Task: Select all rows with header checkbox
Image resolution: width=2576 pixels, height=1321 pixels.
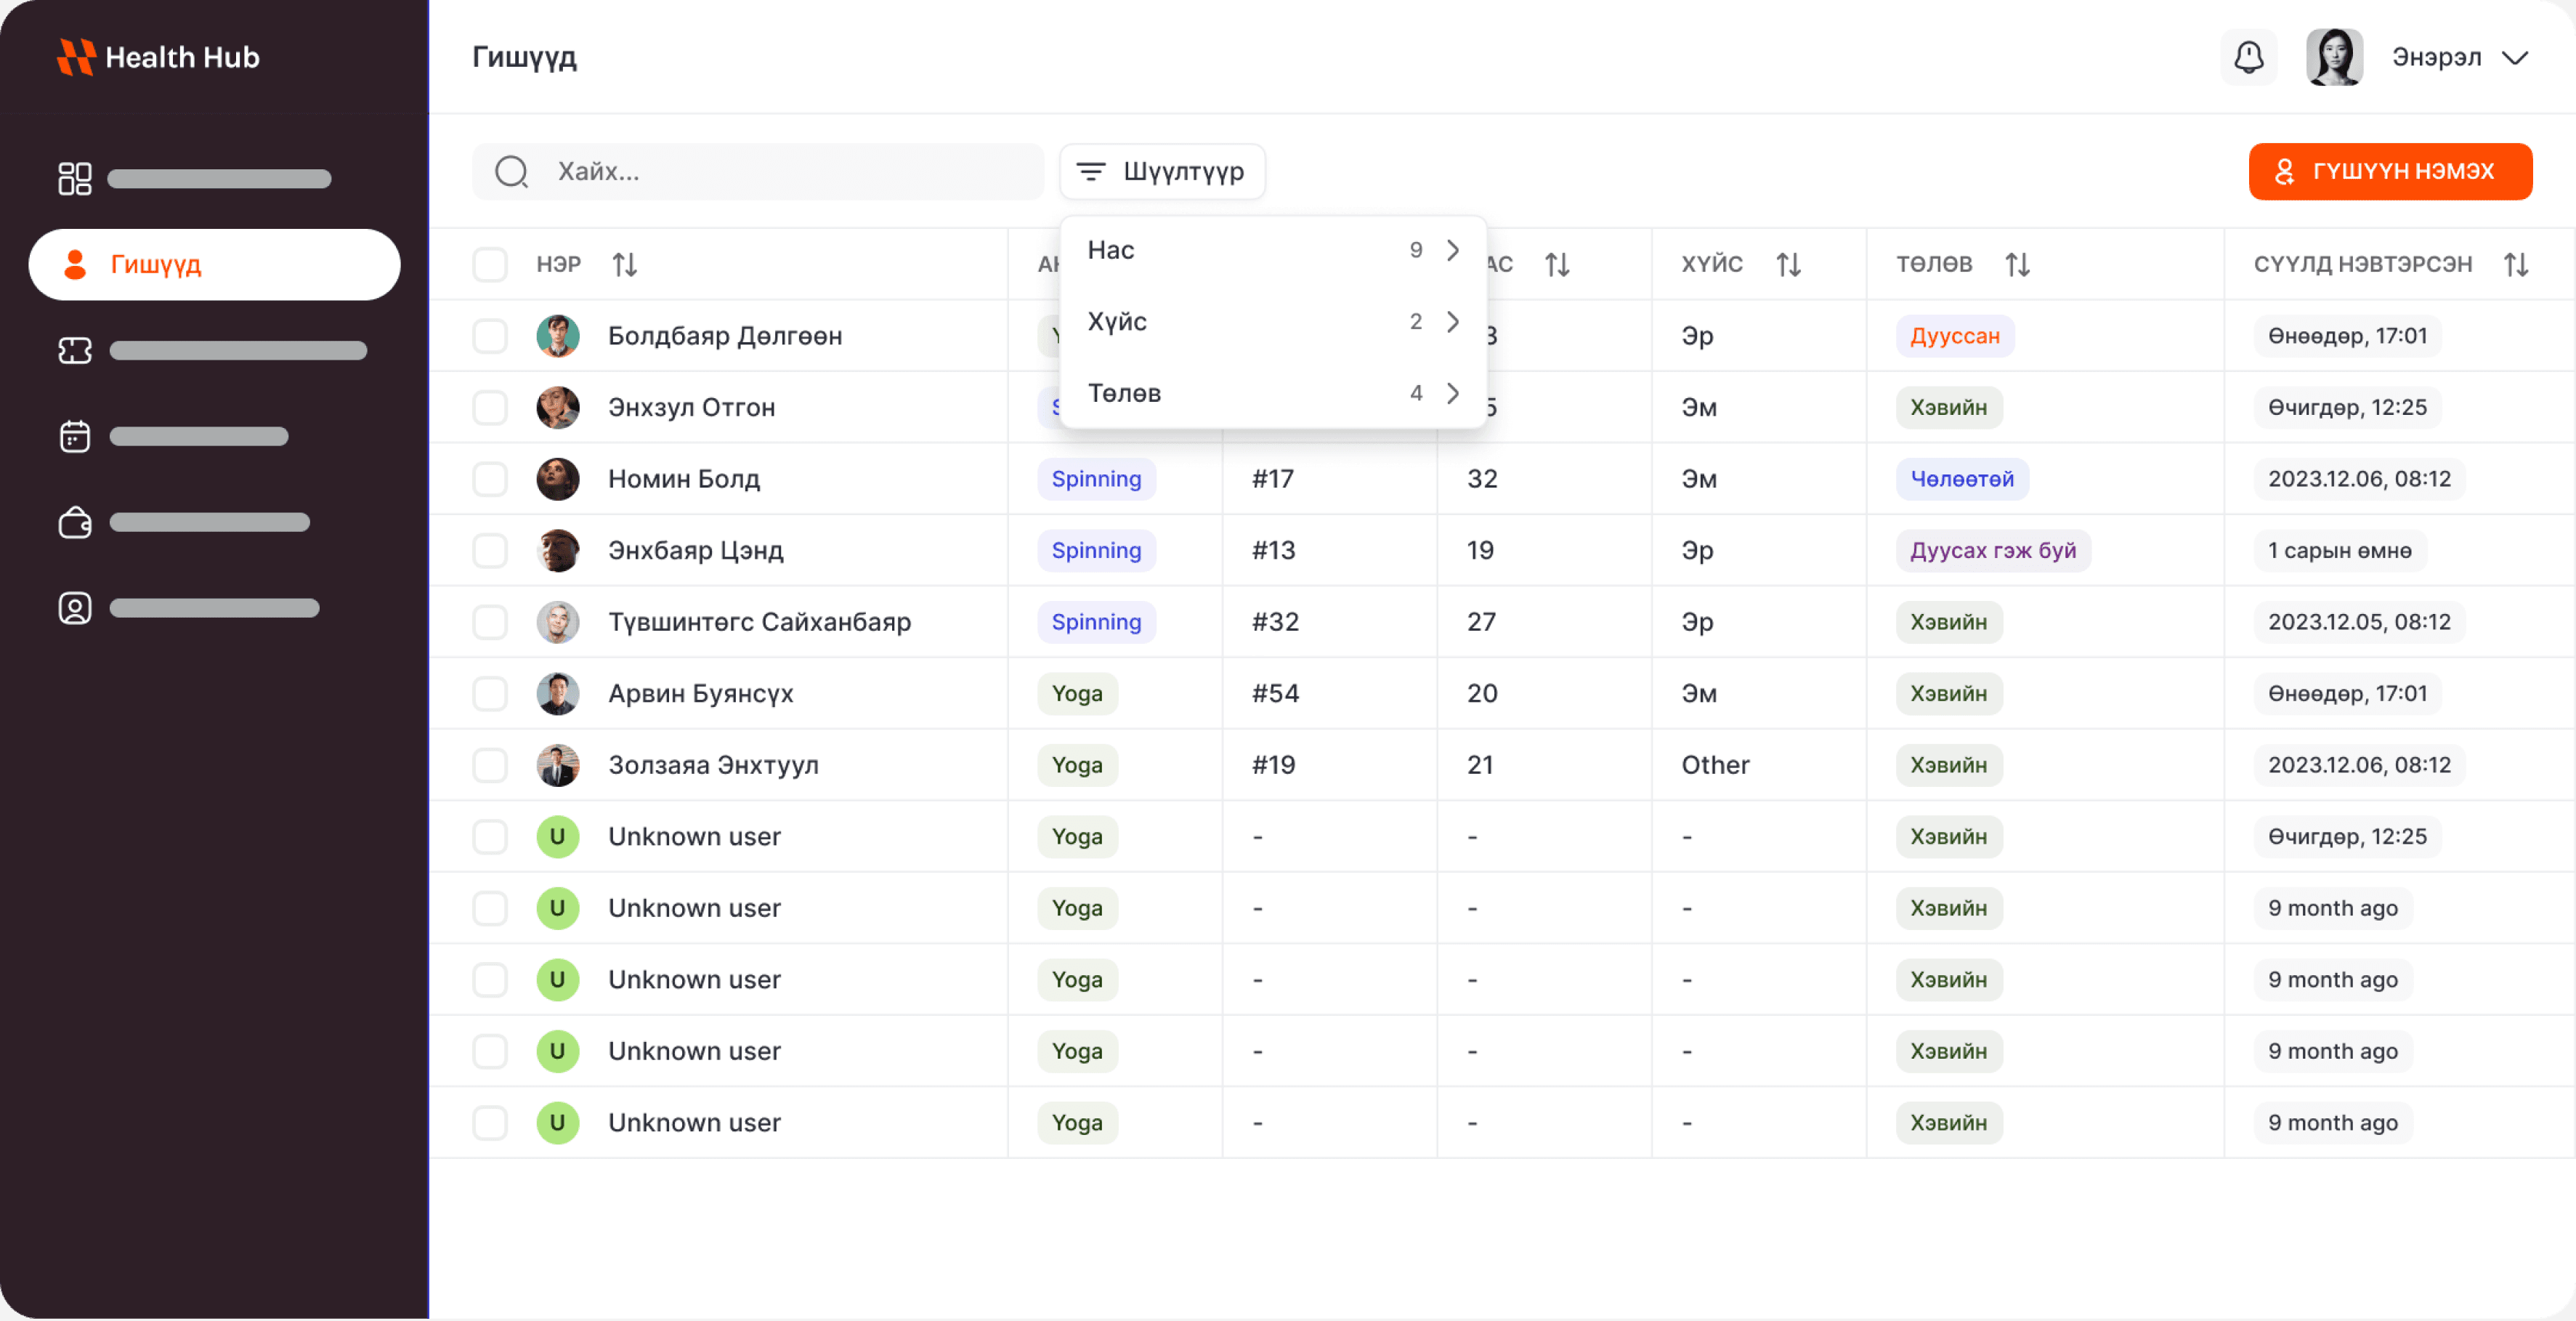Action: pos(490,264)
